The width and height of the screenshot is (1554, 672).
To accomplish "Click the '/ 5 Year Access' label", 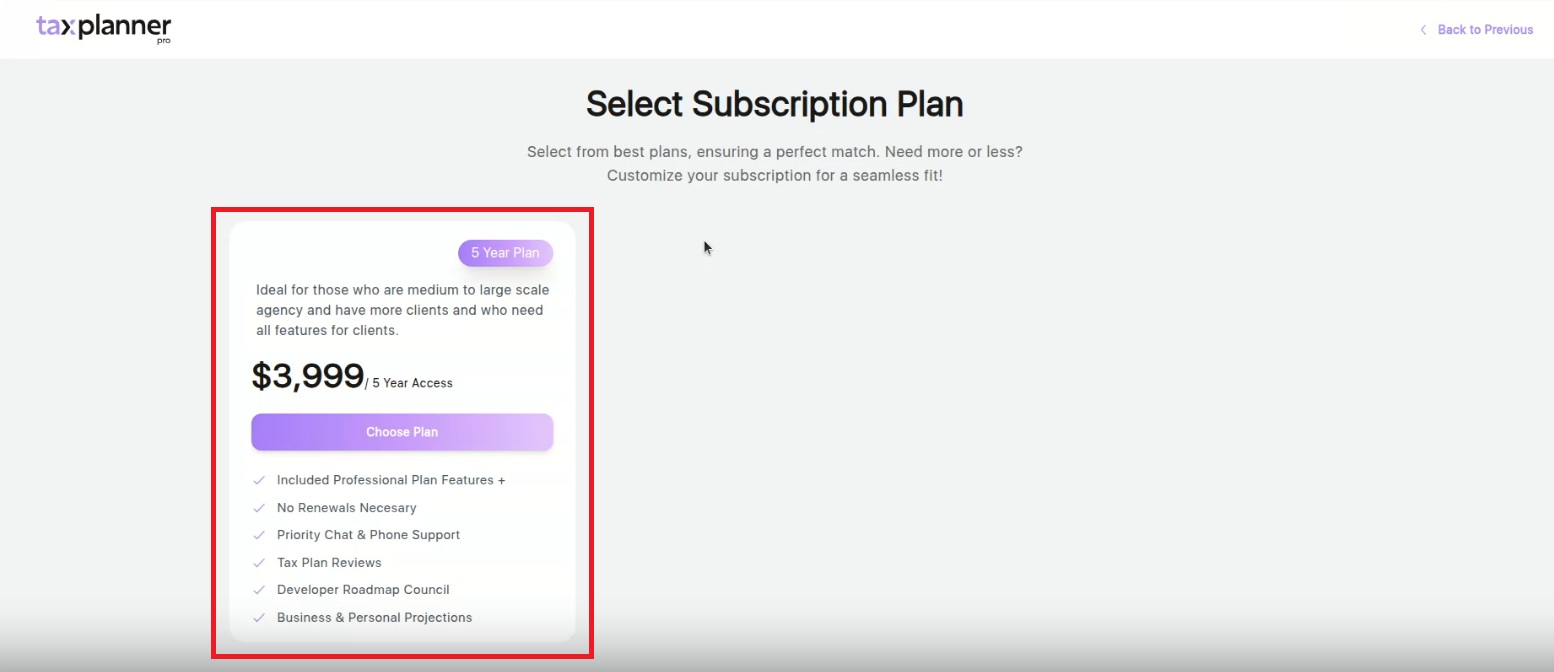I will click(409, 383).
